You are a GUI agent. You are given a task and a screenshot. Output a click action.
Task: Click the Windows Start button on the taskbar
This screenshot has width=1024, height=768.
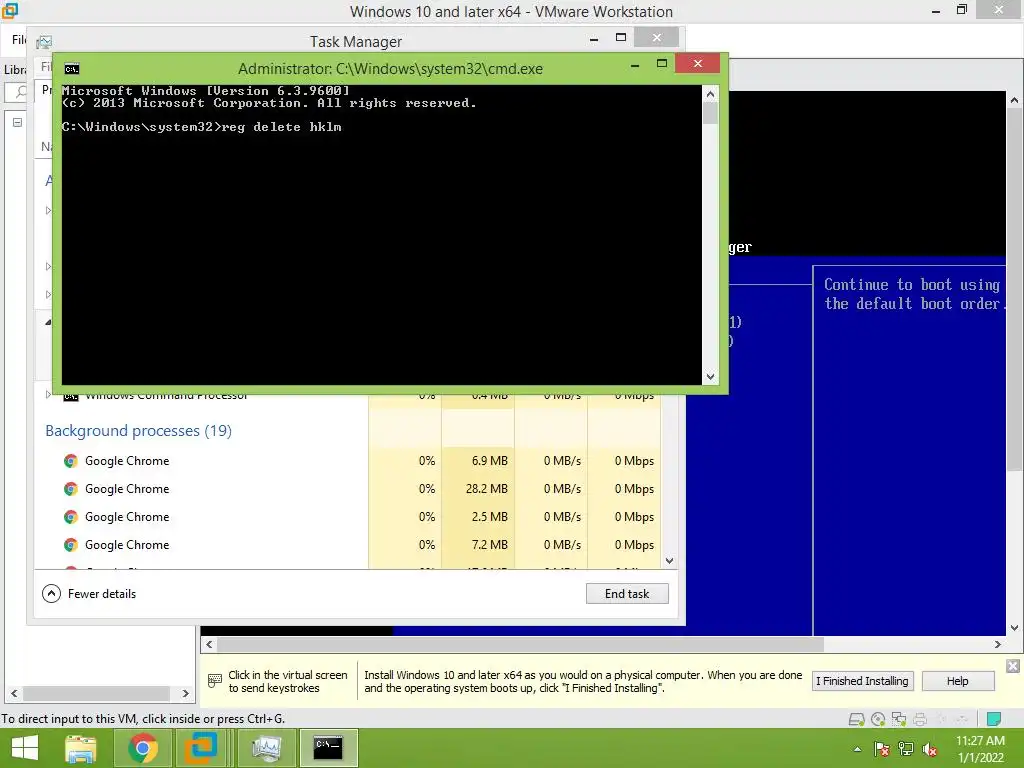pyautogui.click(x=25, y=748)
